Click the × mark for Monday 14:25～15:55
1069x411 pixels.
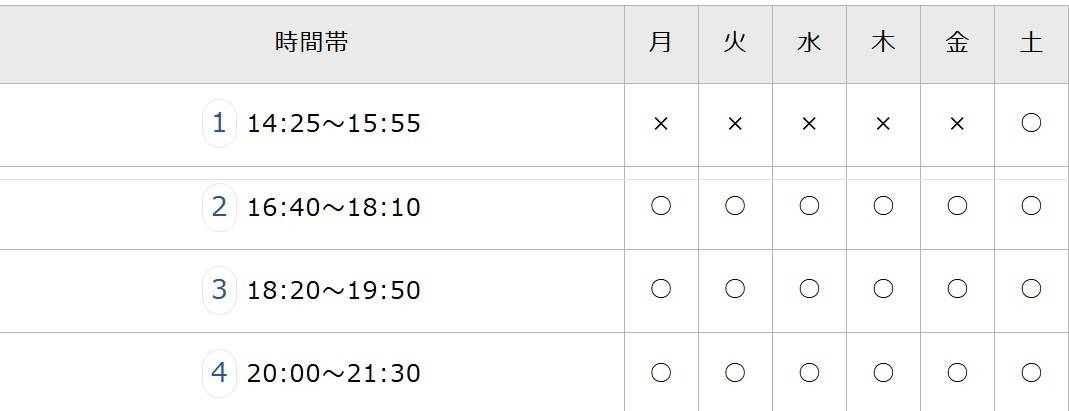point(660,124)
